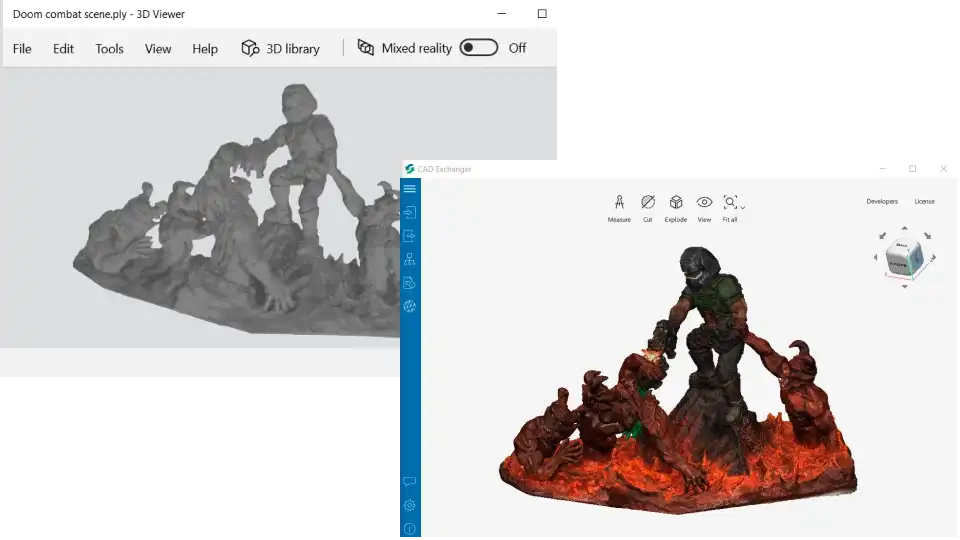The height and width of the screenshot is (540, 960).
Task: Activate the Explode tool
Action: 676,208
